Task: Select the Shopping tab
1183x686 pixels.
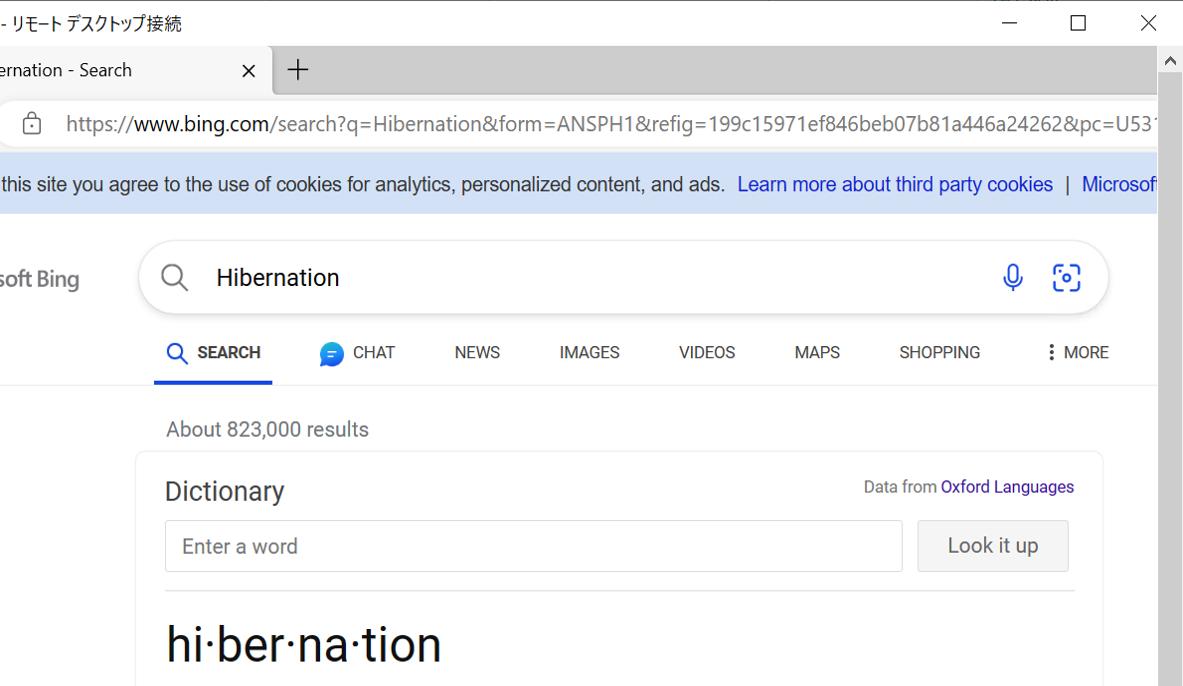Action: [939, 352]
